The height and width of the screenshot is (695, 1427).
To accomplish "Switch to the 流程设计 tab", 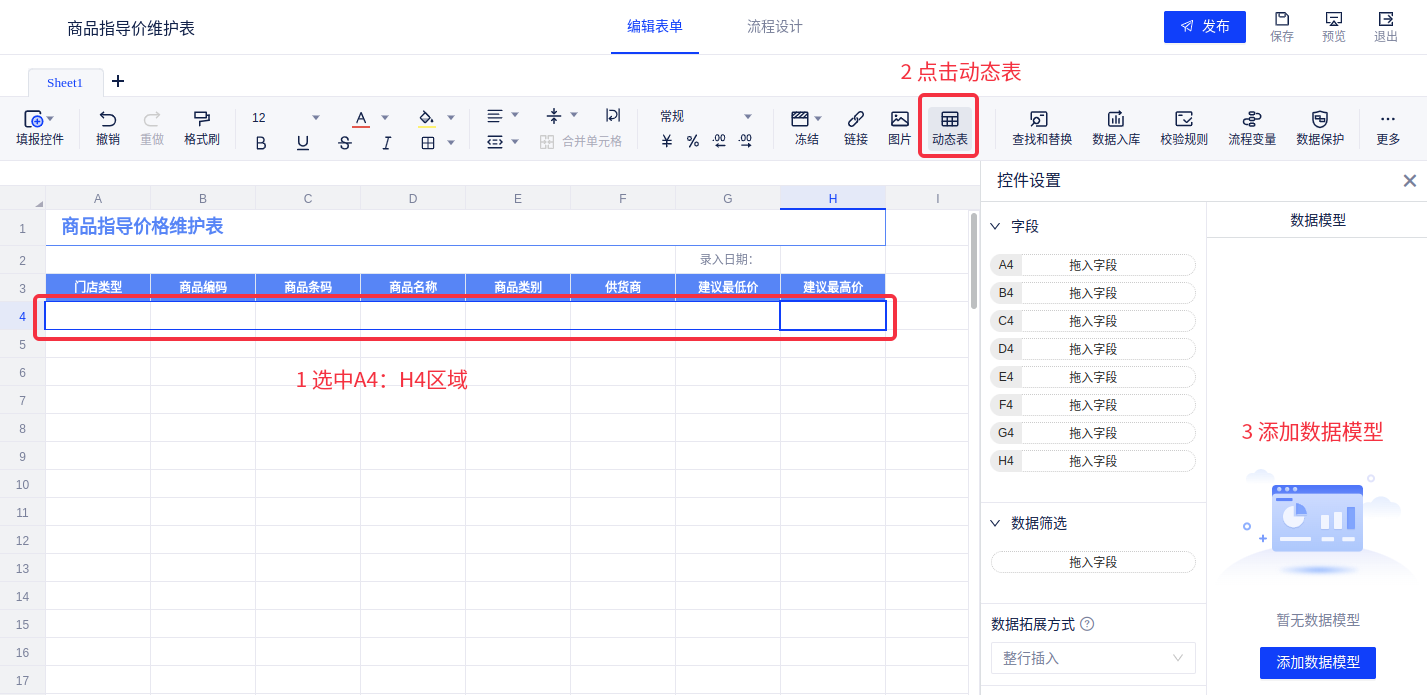I will pos(774,27).
